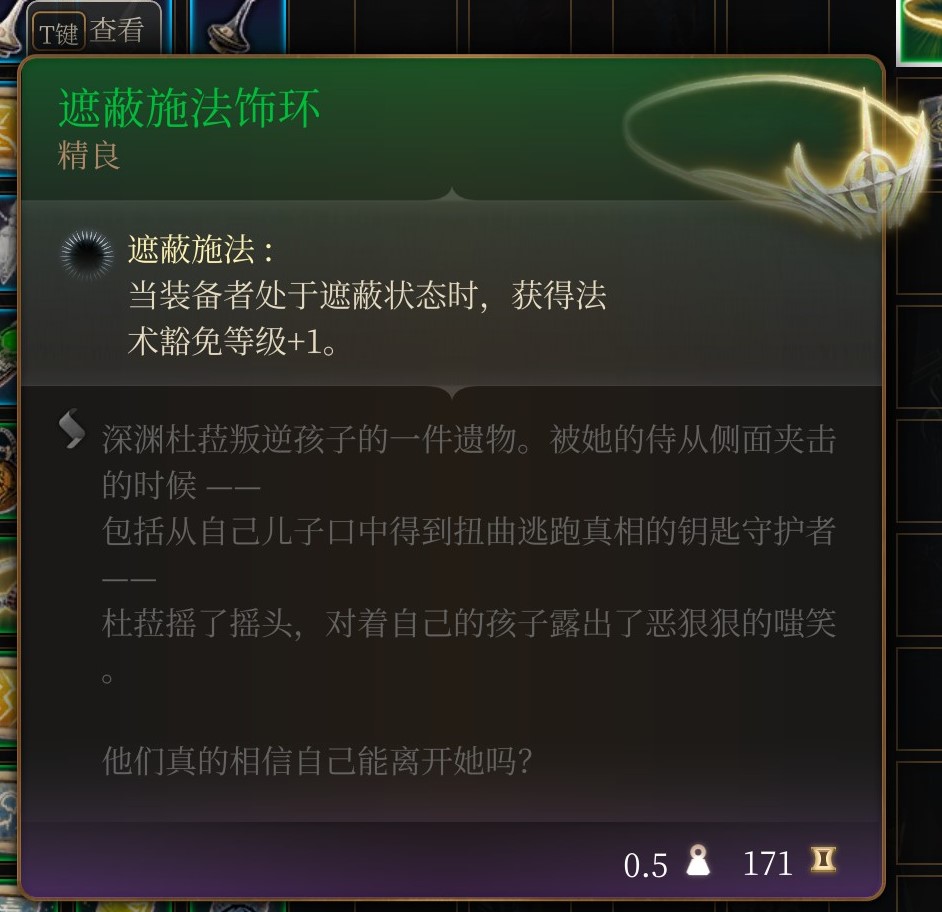Click the 0.5 weight value number

645,865
